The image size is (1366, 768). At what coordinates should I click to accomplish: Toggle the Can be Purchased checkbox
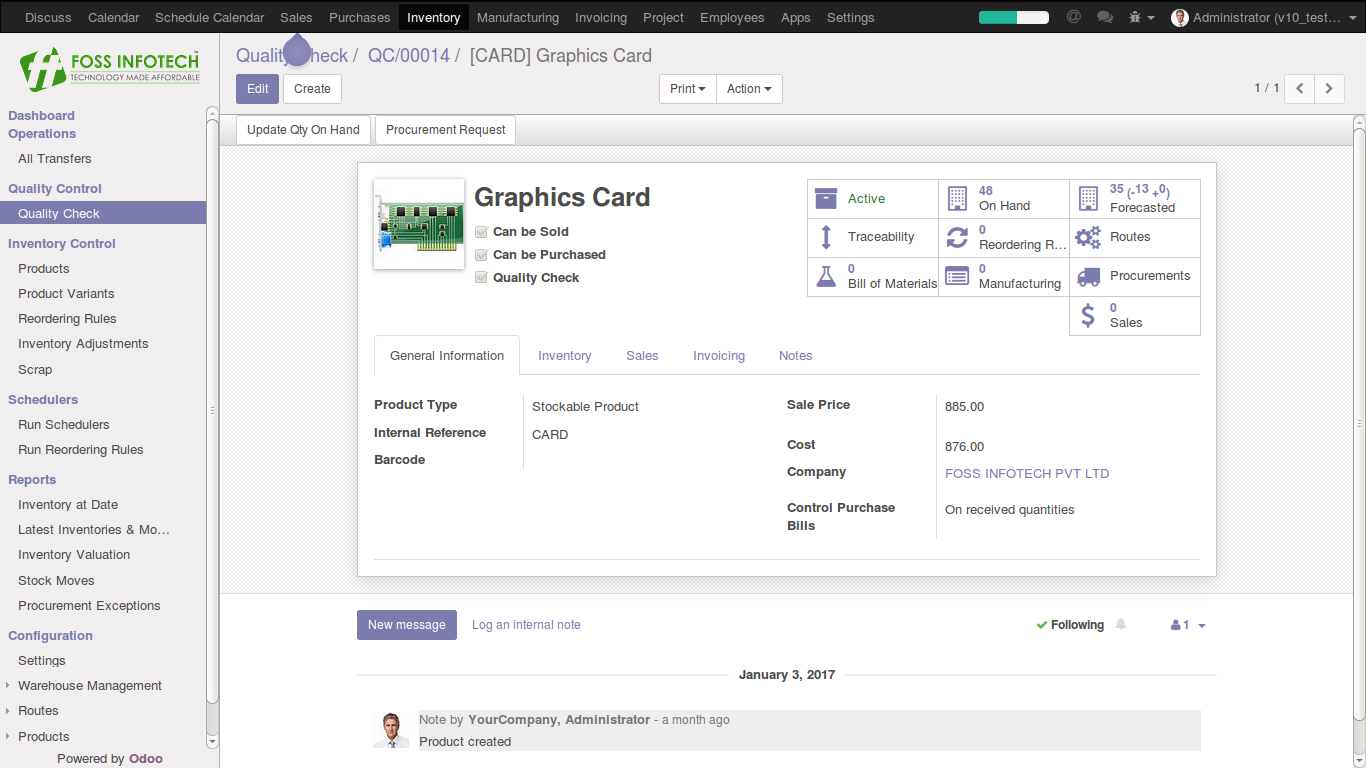click(481, 255)
